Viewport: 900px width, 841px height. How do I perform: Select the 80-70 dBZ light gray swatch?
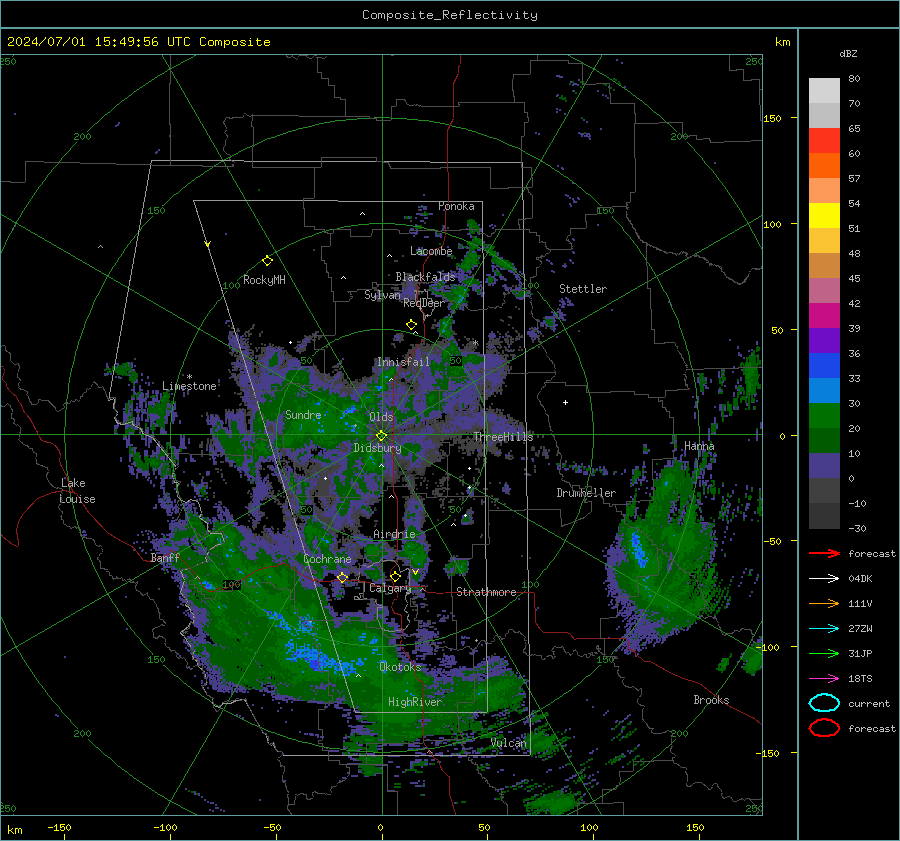pyautogui.click(x=824, y=91)
